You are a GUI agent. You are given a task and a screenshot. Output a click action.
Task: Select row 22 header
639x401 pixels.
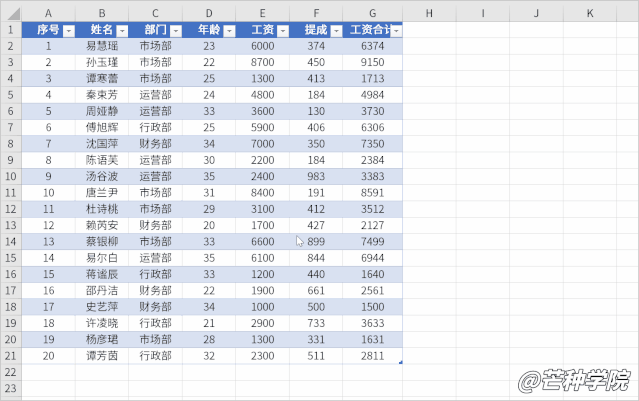(10, 371)
